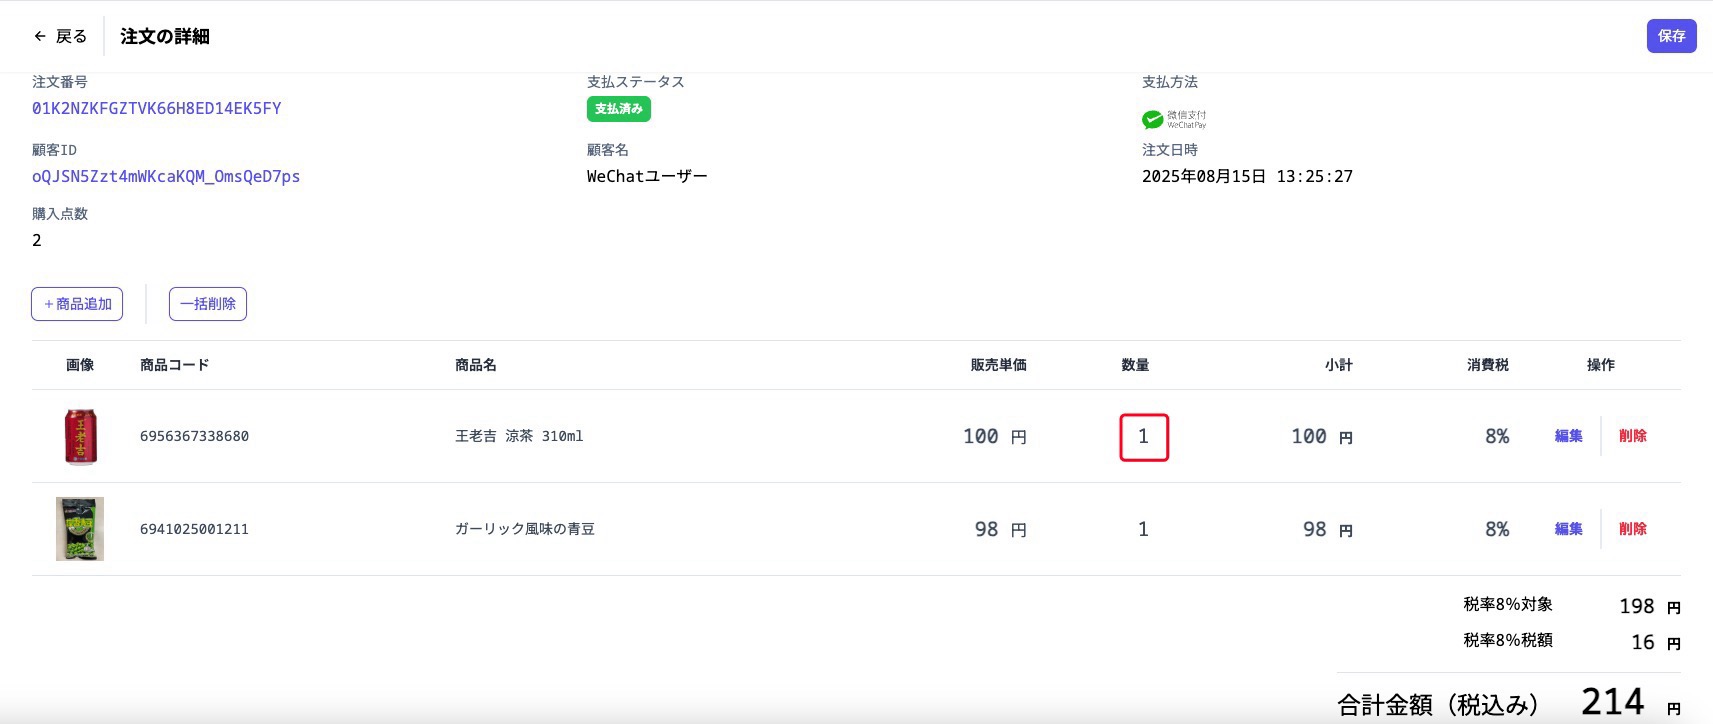Click 8% tax of ガーリック風味の青豆 row
This screenshot has height=724, width=1713.
(1497, 529)
